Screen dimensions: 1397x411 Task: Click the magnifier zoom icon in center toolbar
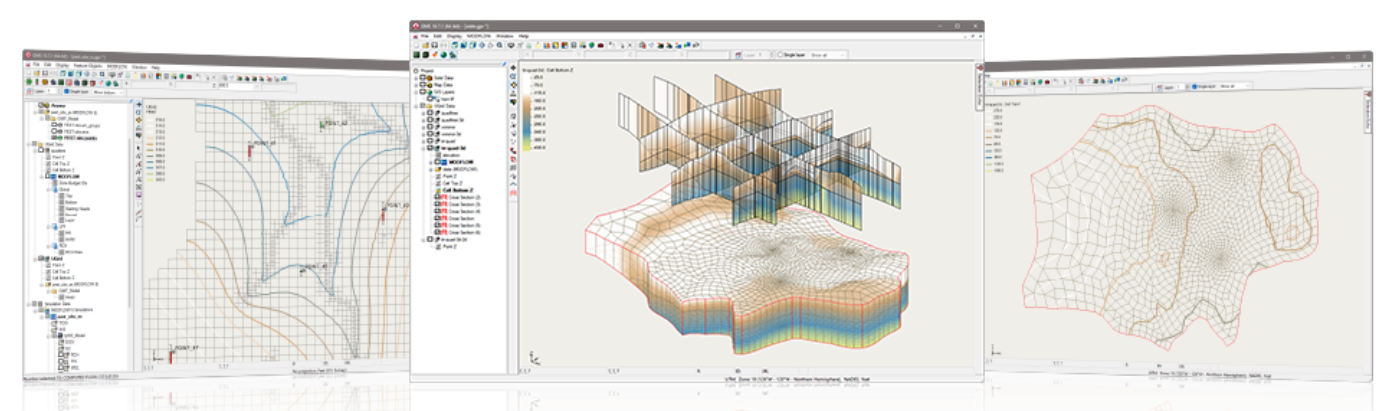(499, 45)
